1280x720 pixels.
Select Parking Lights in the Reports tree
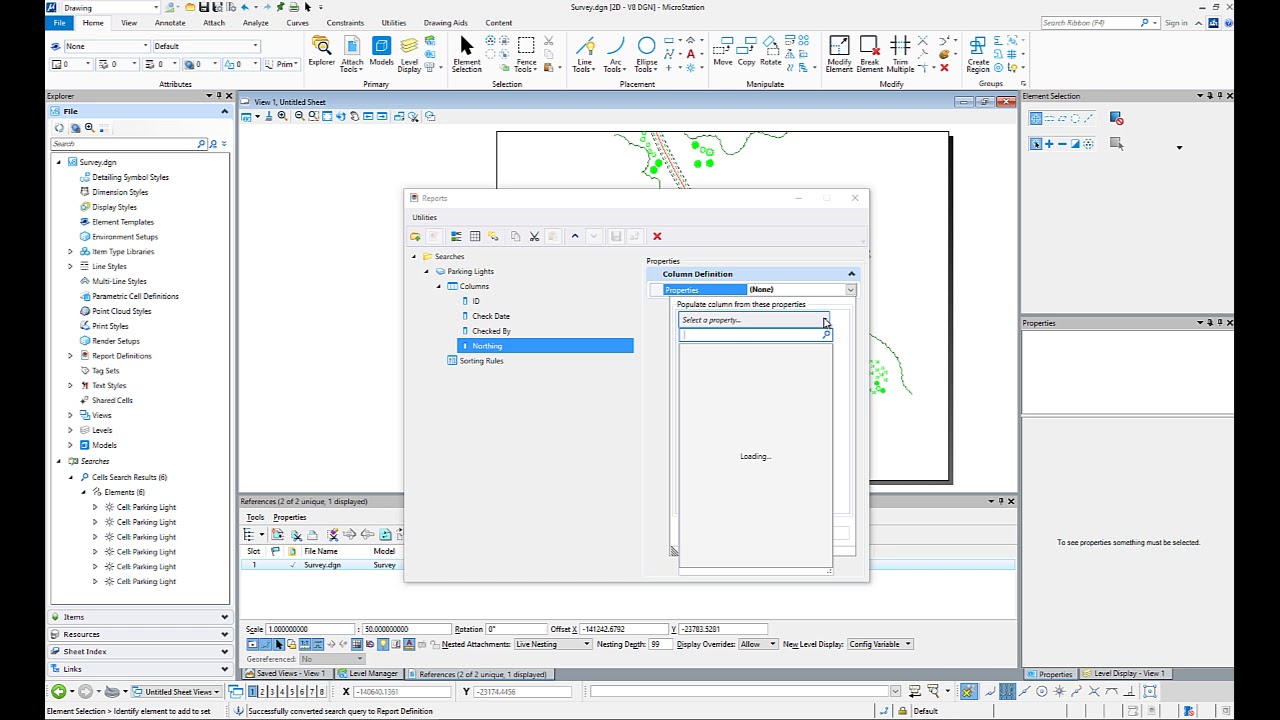[470, 272]
